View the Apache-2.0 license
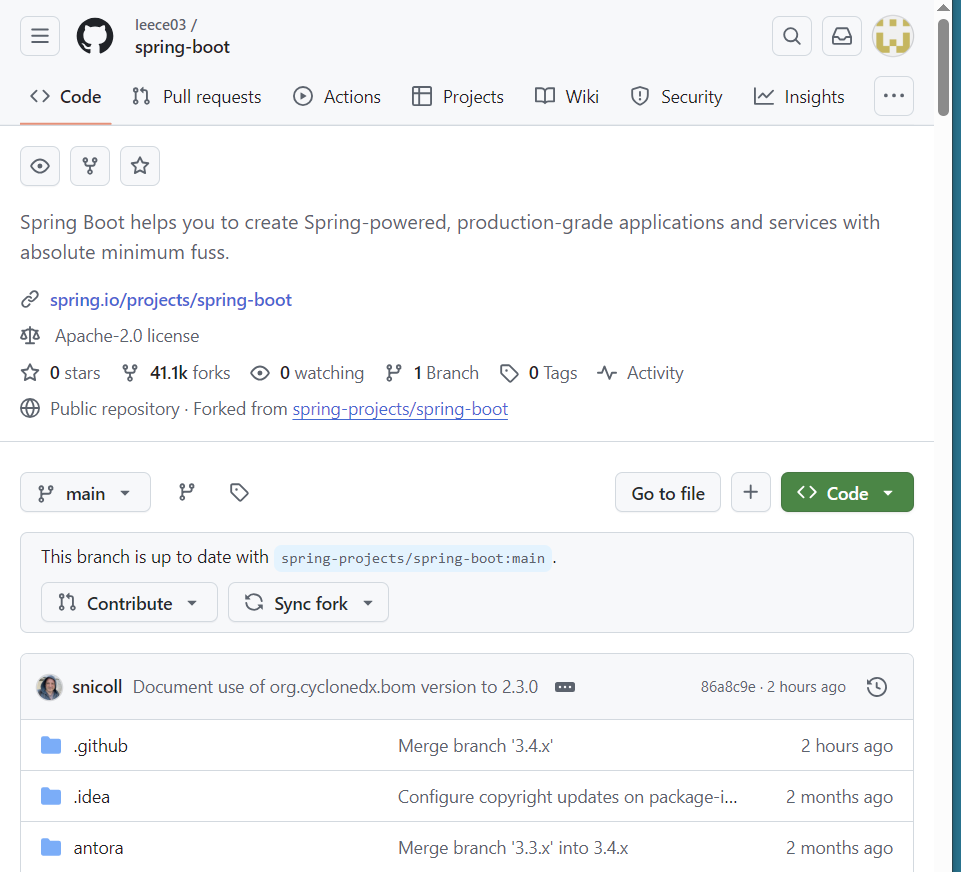Image resolution: width=961 pixels, height=872 pixels. click(127, 336)
